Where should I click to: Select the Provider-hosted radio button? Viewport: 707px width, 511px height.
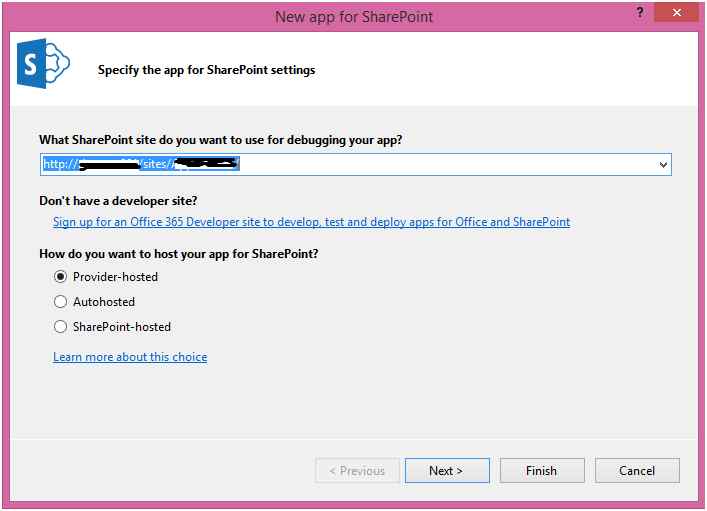(x=60, y=276)
